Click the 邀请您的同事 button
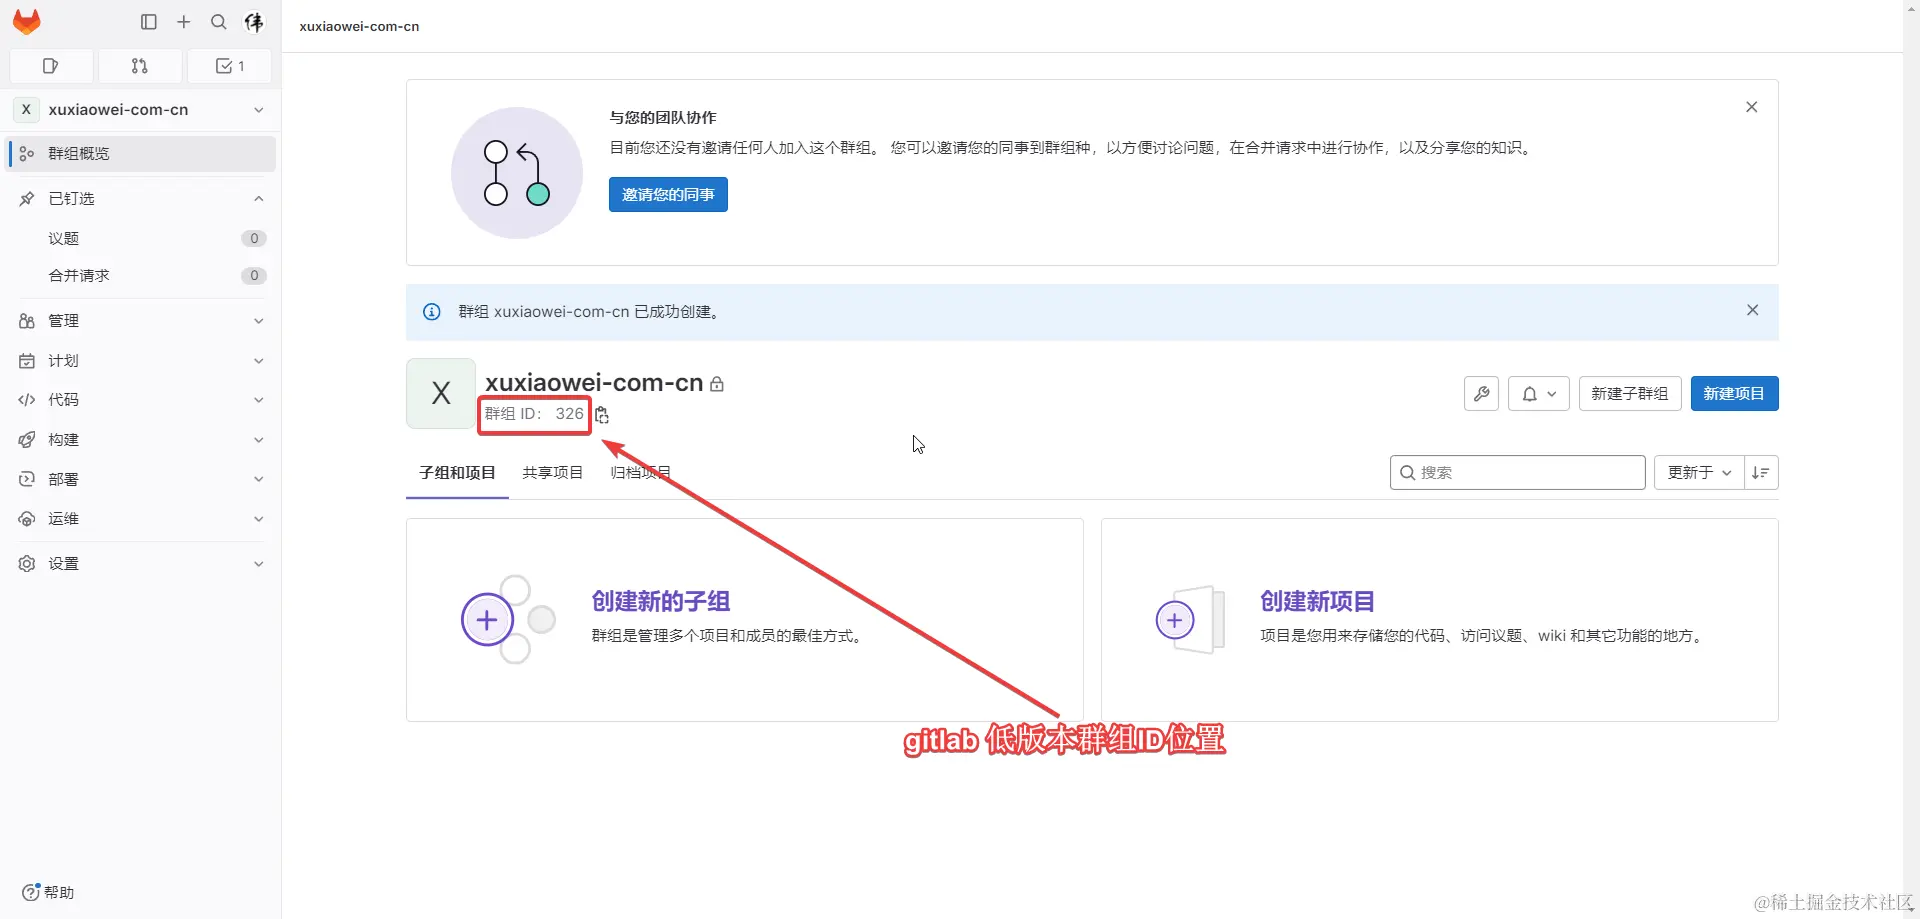1920x919 pixels. [x=668, y=195]
